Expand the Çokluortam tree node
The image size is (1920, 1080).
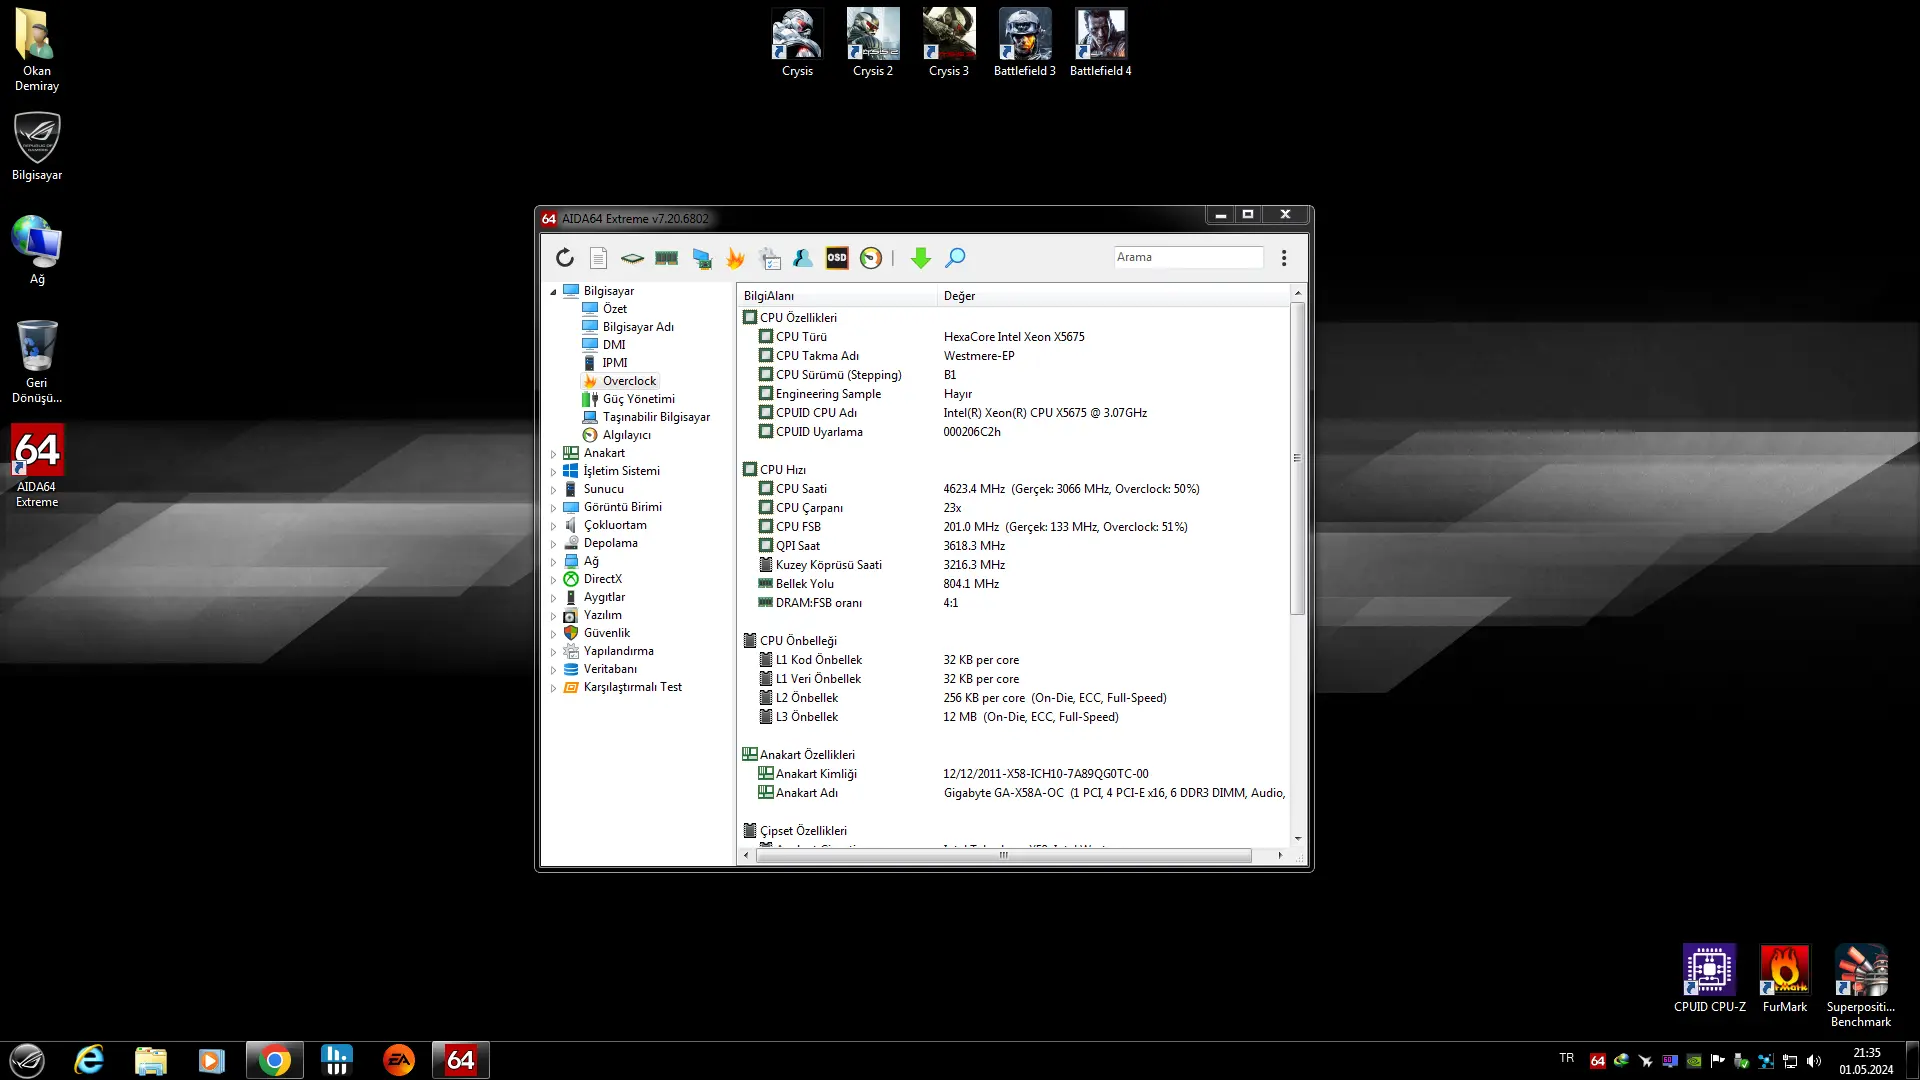(x=553, y=525)
